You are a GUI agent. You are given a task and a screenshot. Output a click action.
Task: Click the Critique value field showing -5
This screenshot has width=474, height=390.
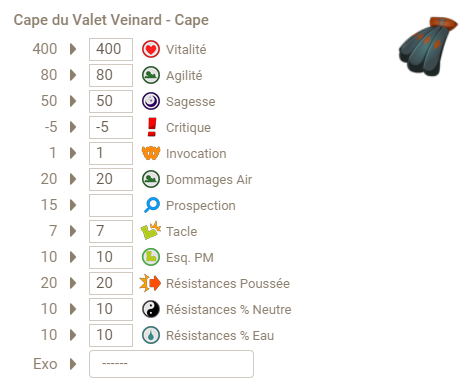click(x=111, y=127)
